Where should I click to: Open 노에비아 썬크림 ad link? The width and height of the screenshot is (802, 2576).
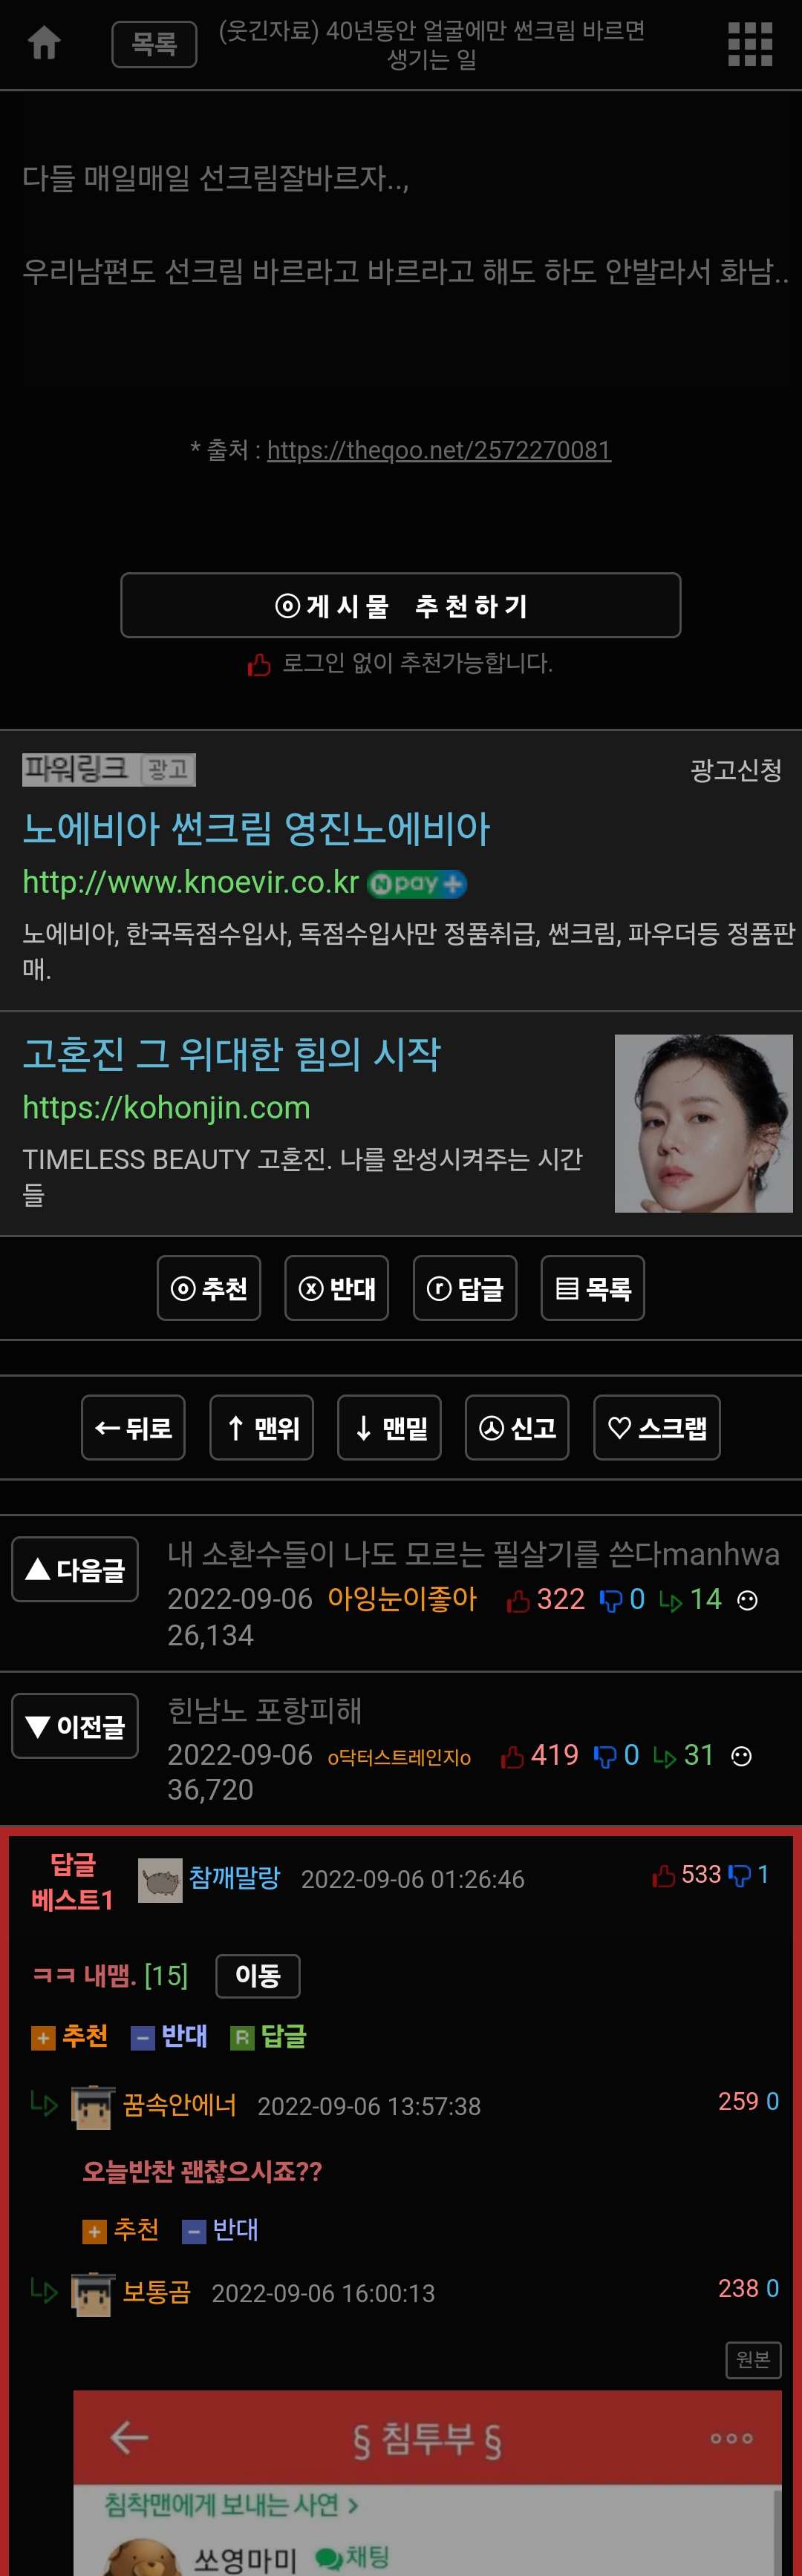(256, 828)
